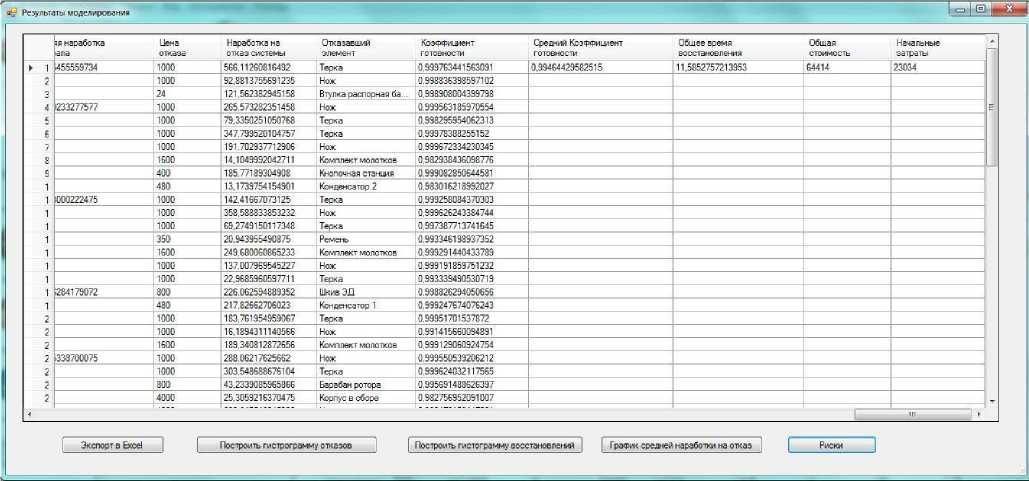Select cell 11,5852757213953
This screenshot has width=1029, height=481.
tap(738, 68)
